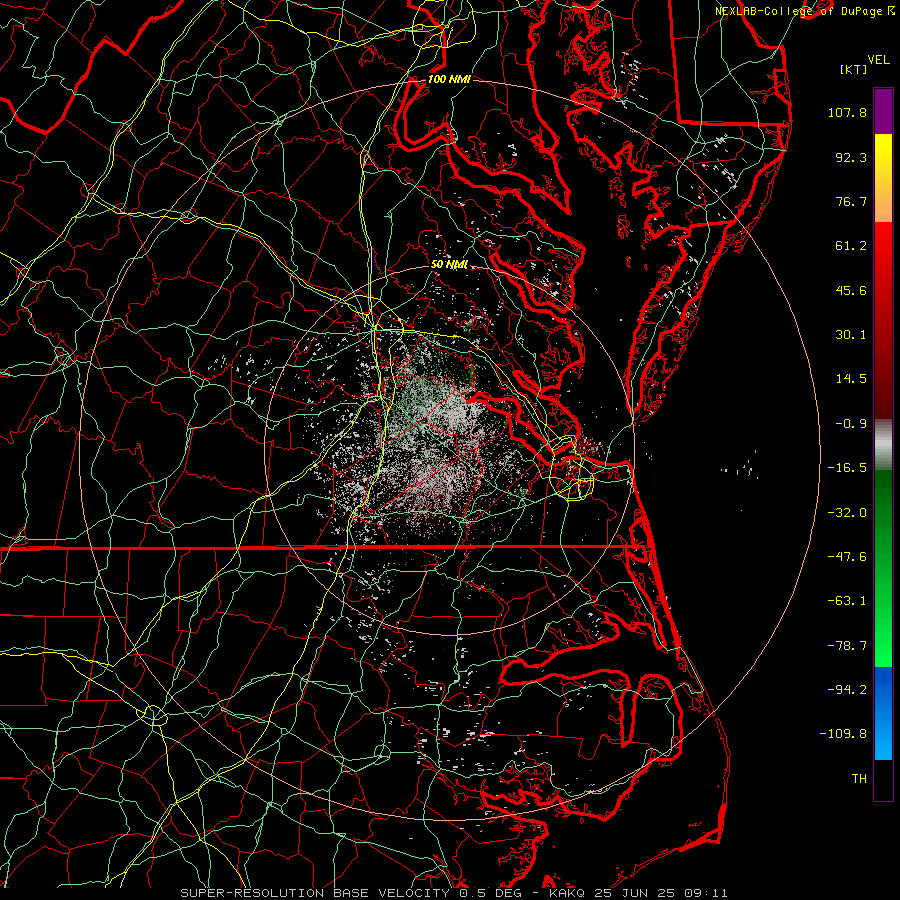Click the blue segment of the color bar
900x900 pixels.
point(883,713)
